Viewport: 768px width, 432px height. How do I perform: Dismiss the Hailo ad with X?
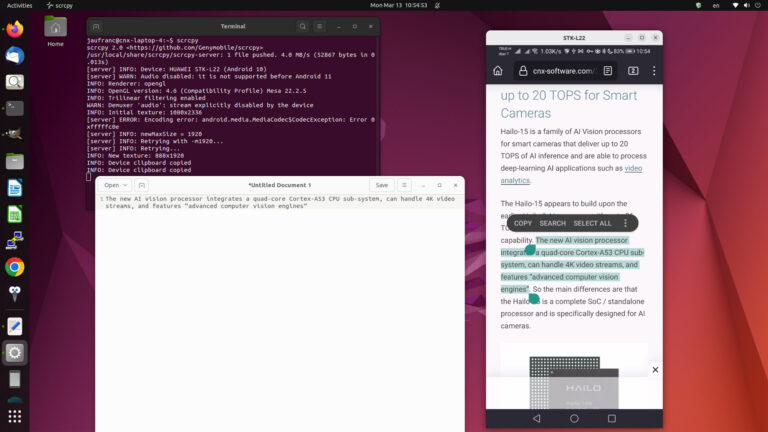pos(655,370)
